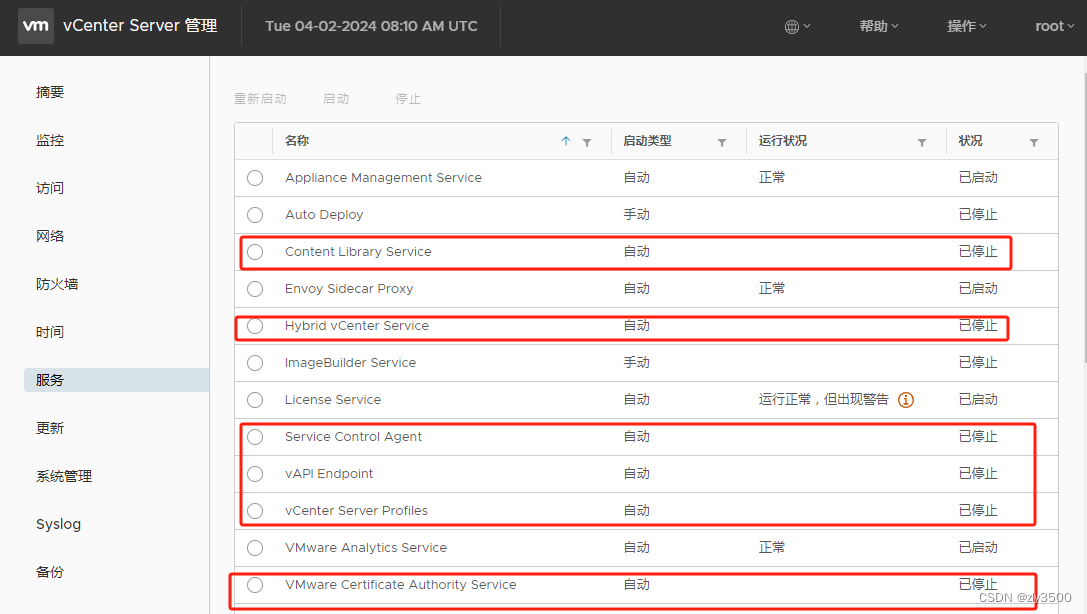Click 正常 in the Envoy Sidecar Proxy row
Image resolution: width=1087 pixels, height=614 pixels.
[772, 289]
